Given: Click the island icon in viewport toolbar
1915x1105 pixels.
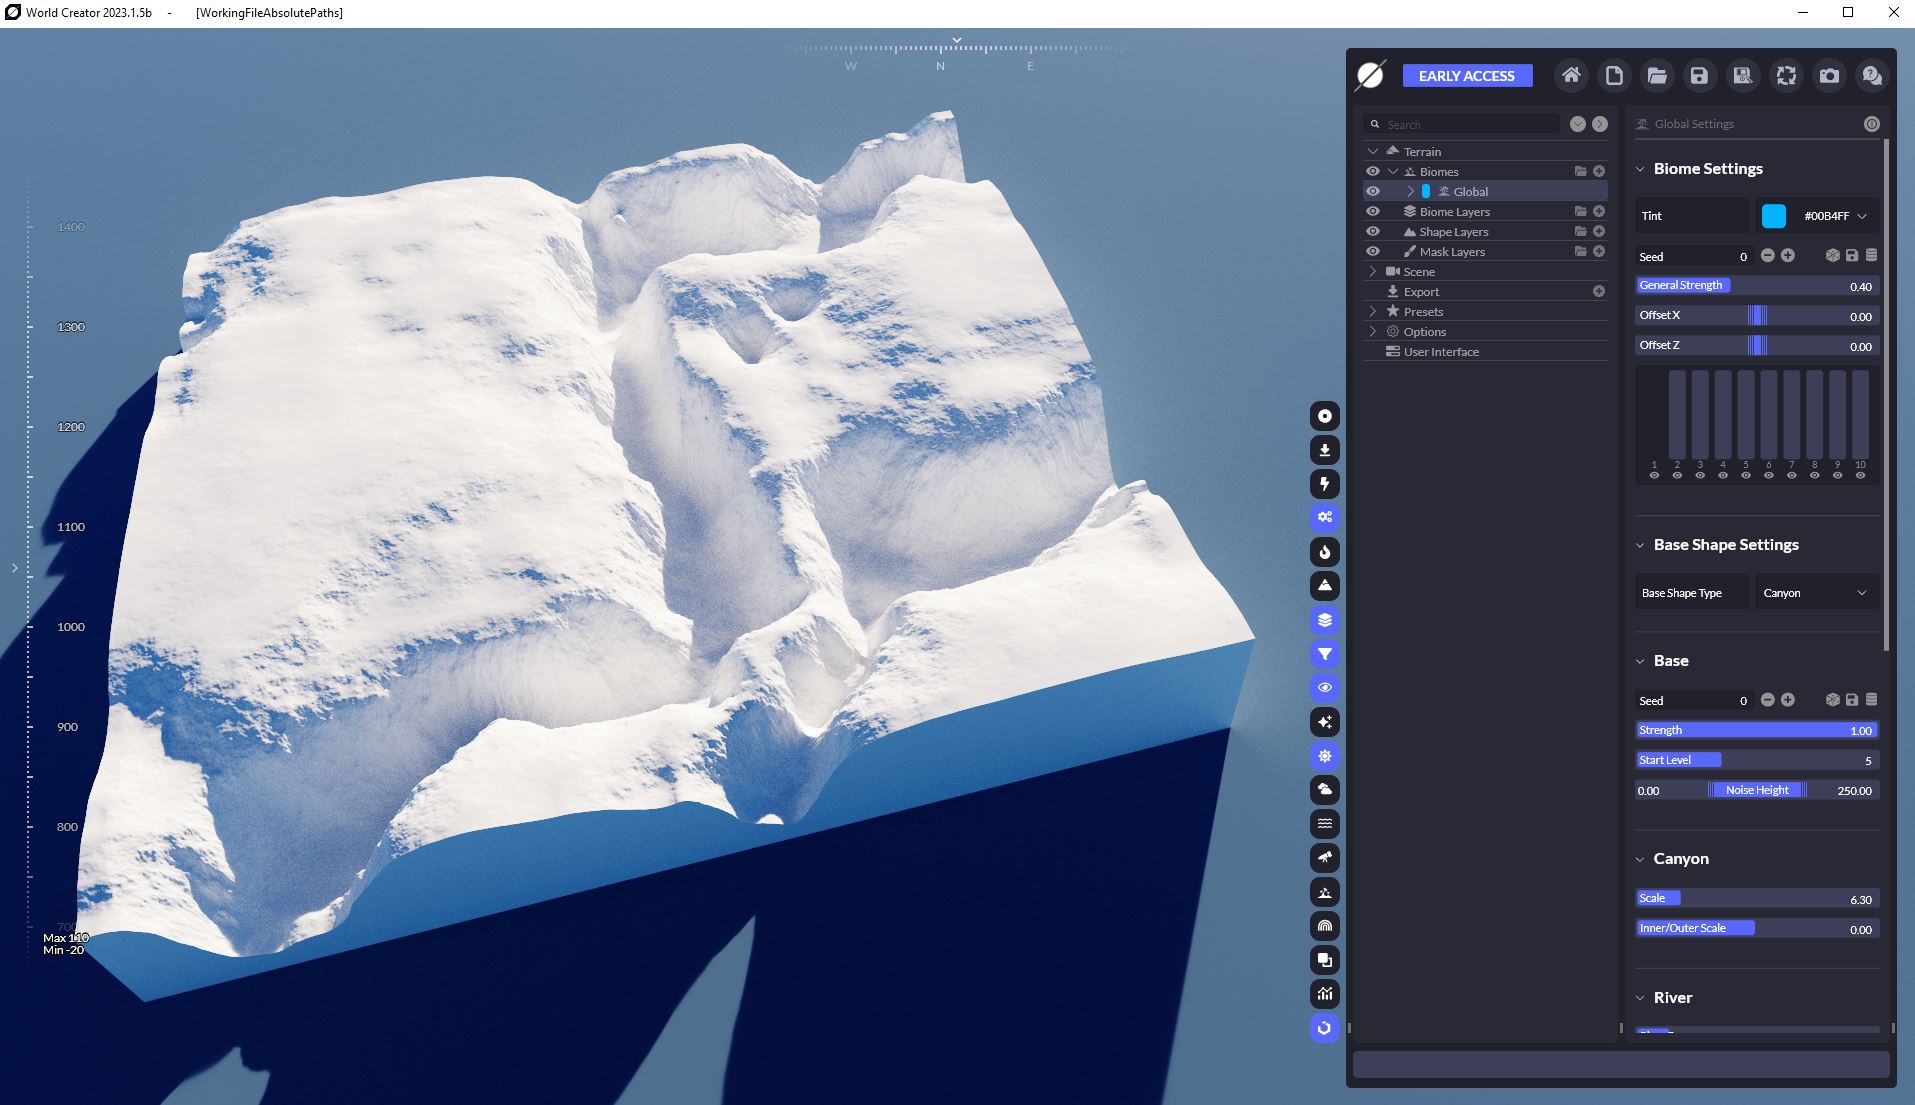Looking at the screenshot, I should [x=1325, y=892].
